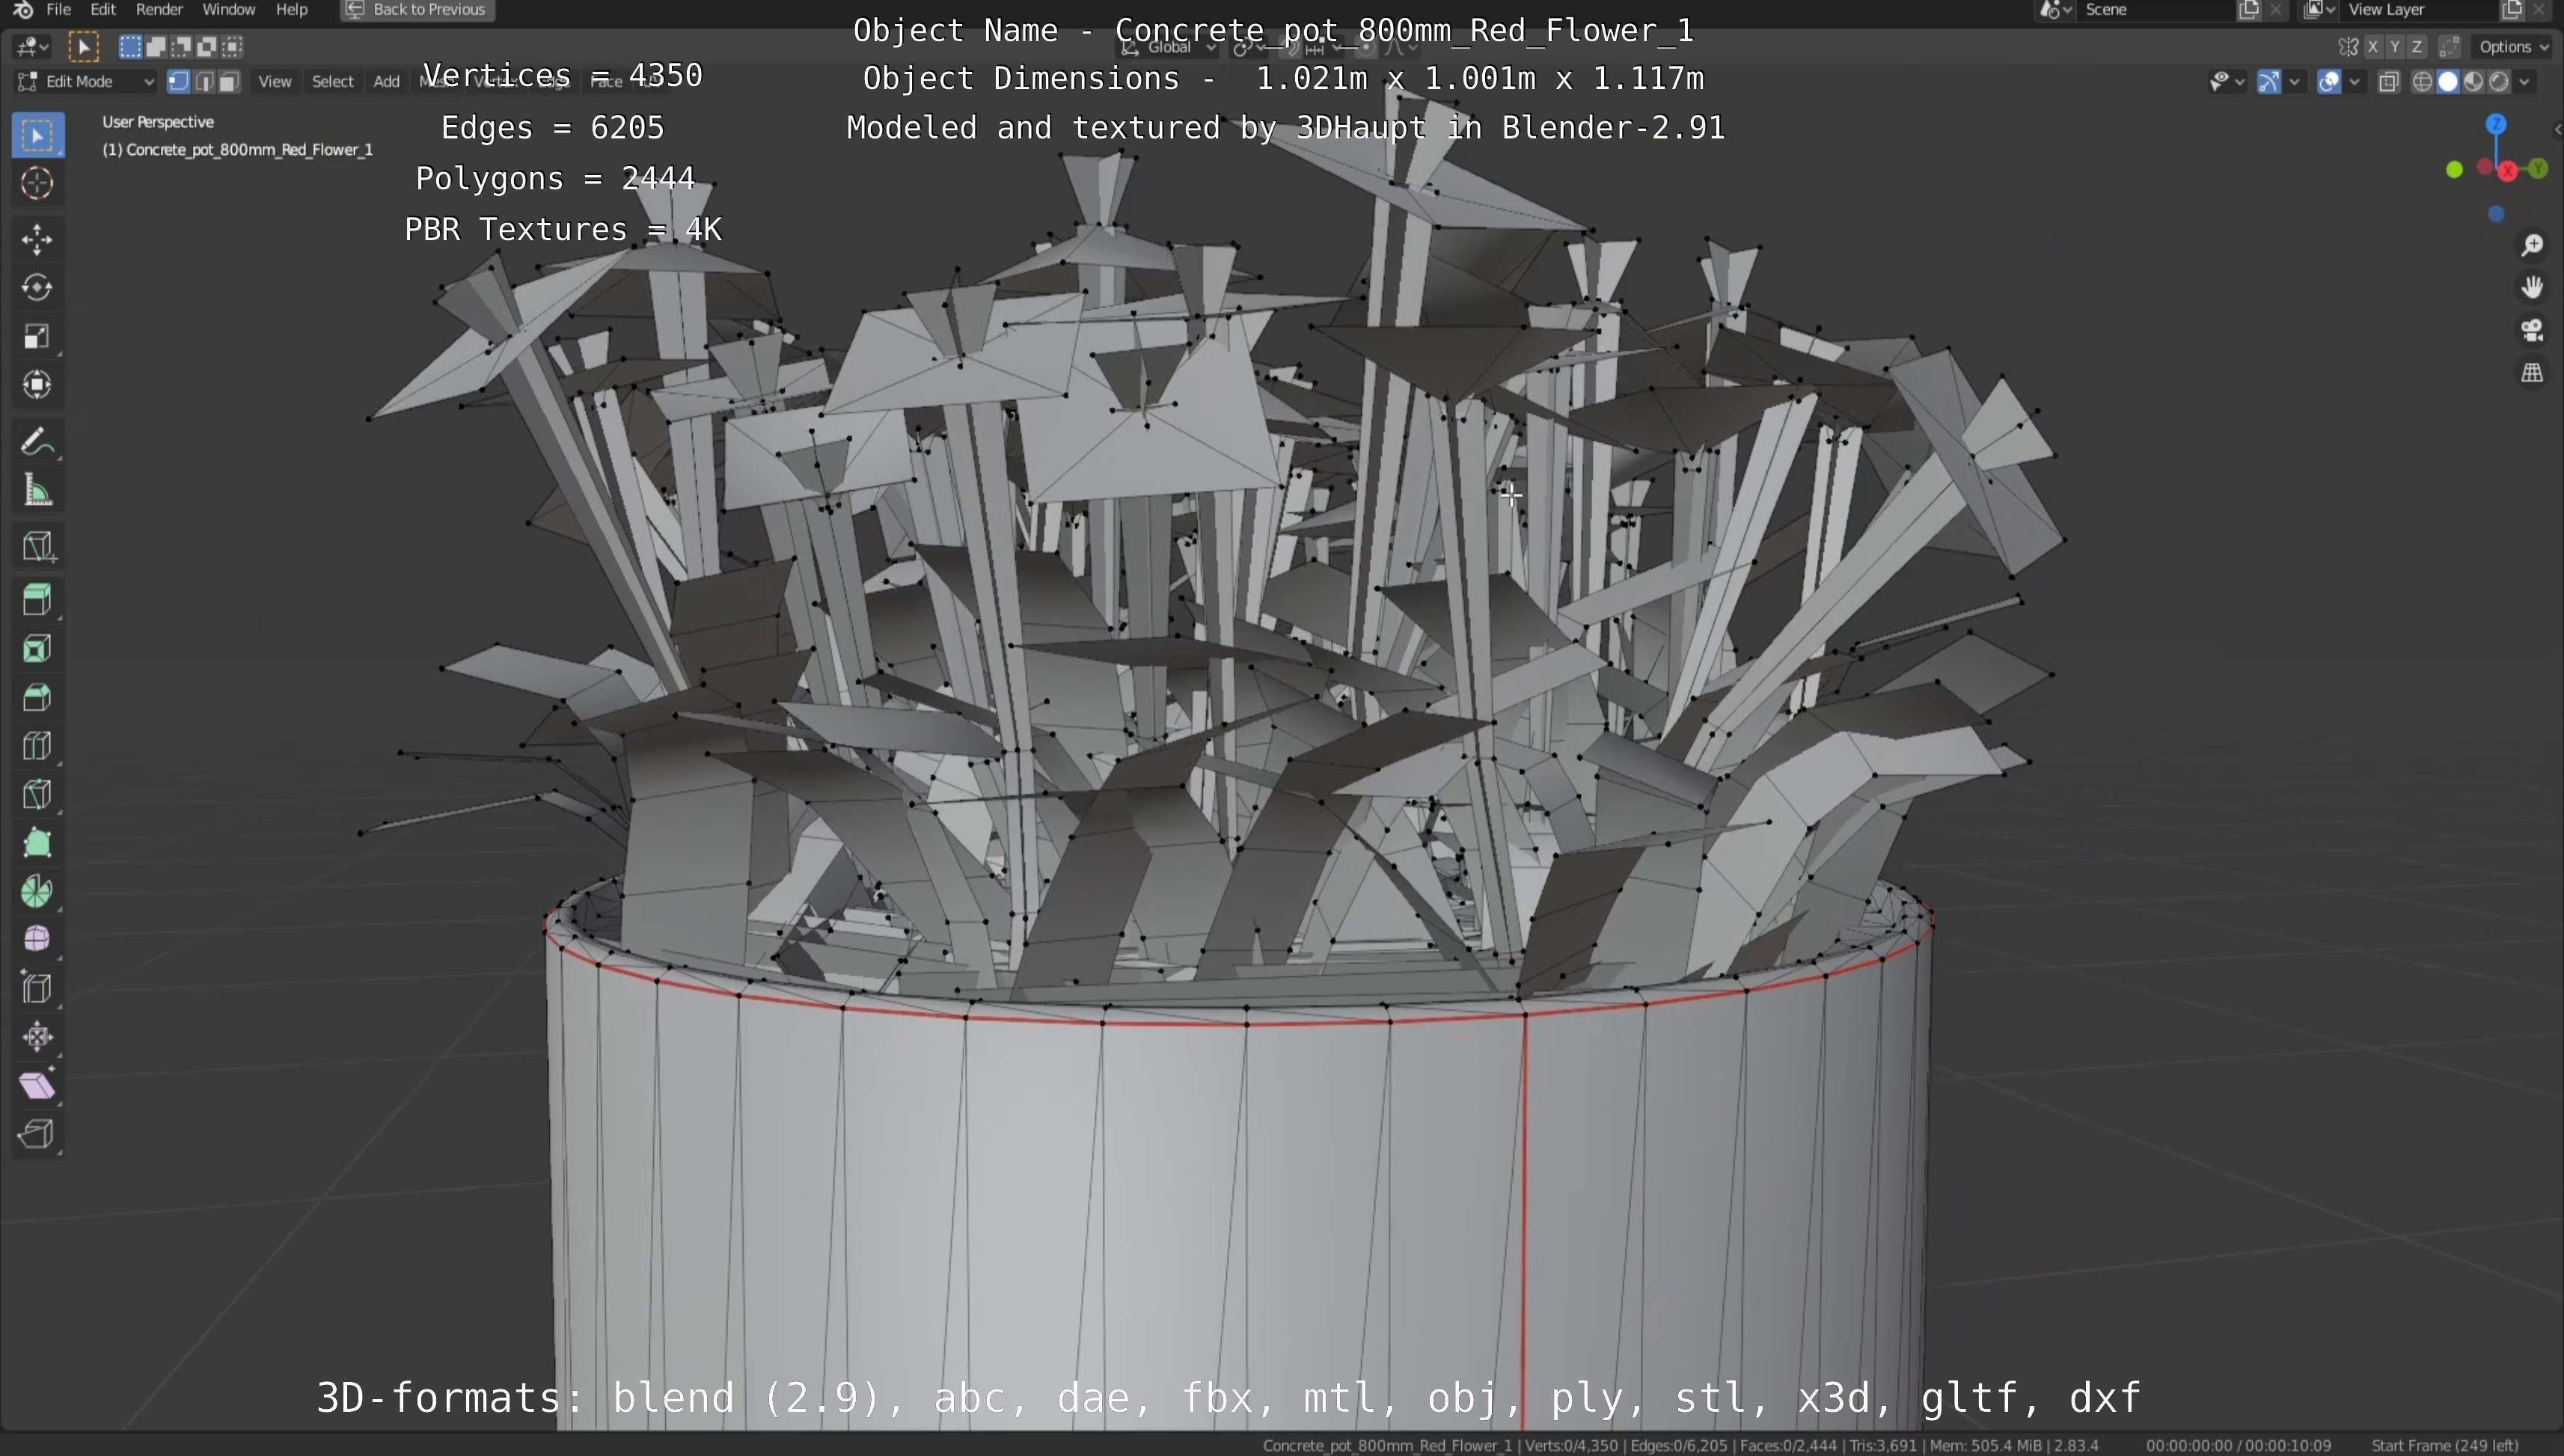Open the Render menu
The image size is (2564, 1456).
tap(159, 10)
